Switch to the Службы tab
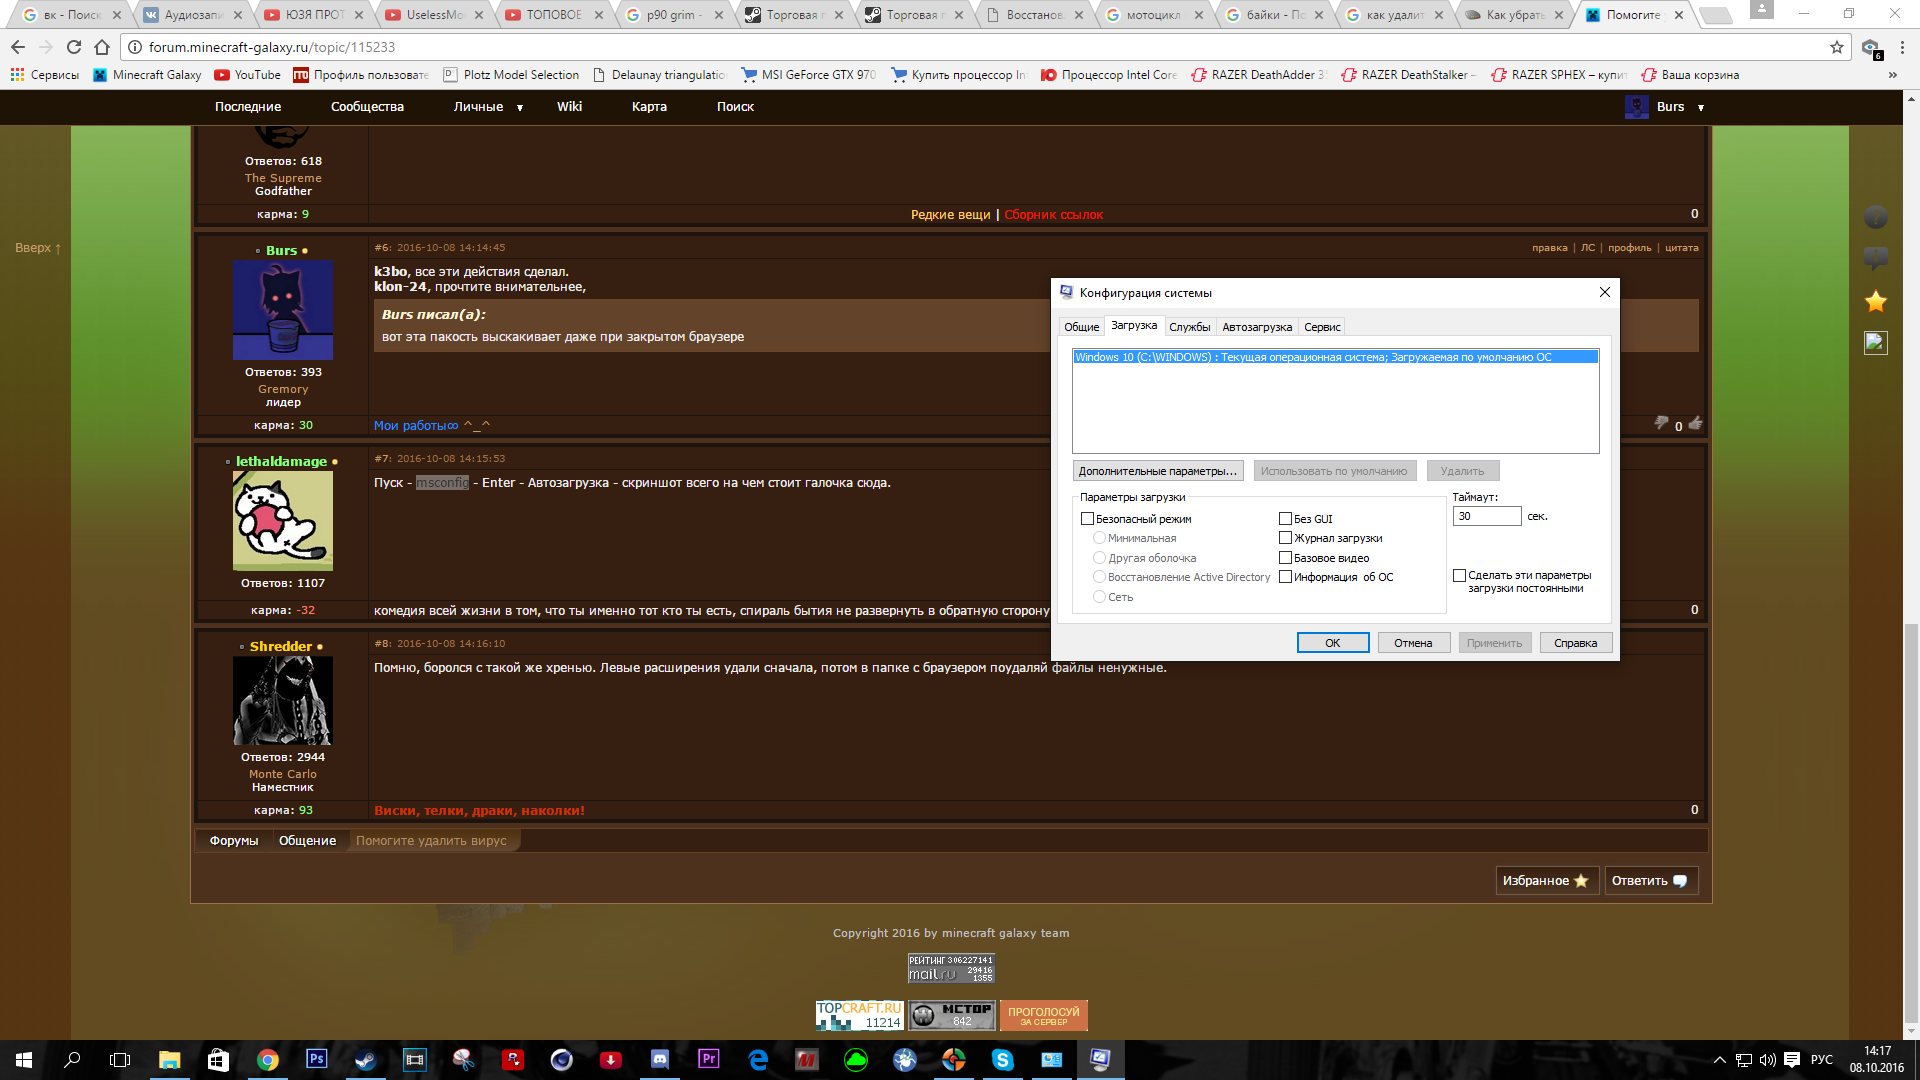The image size is (1920, 1080). [x=1189, y=327]
